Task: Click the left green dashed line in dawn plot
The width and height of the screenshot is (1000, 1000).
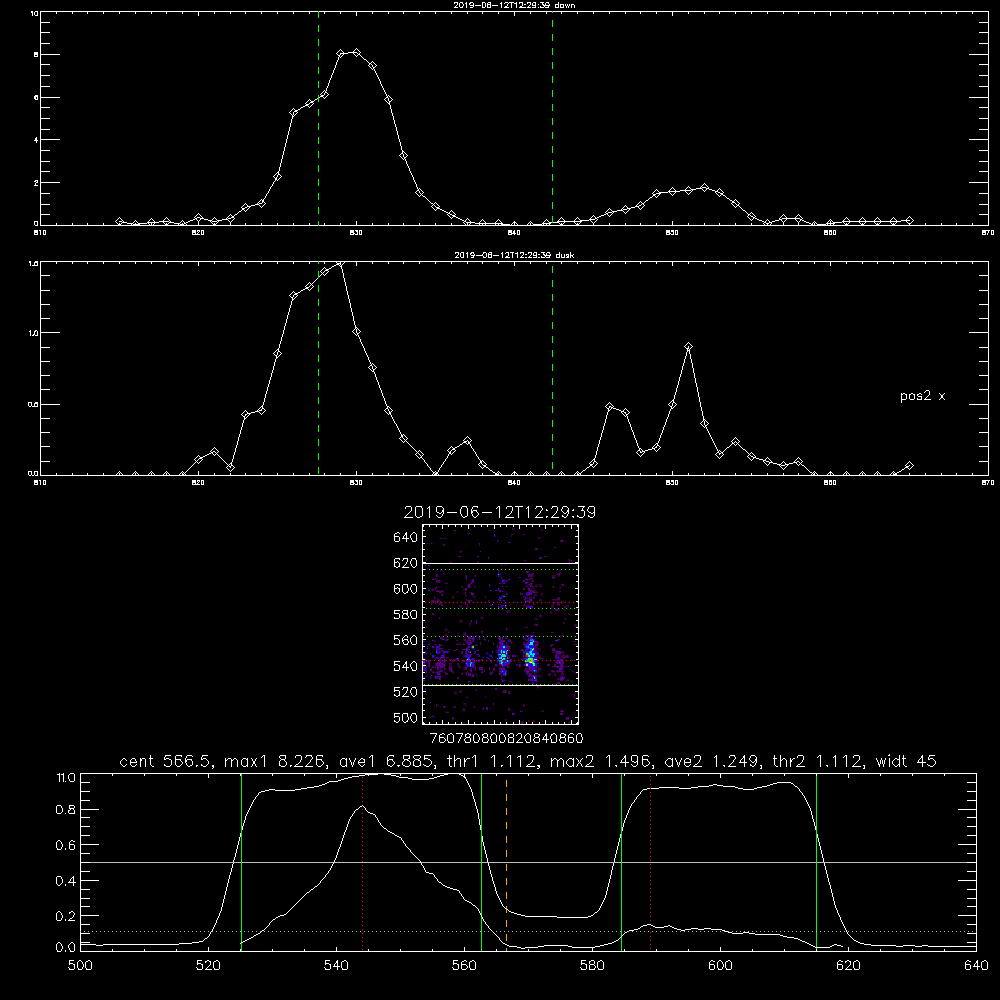Action: (318, 119)
